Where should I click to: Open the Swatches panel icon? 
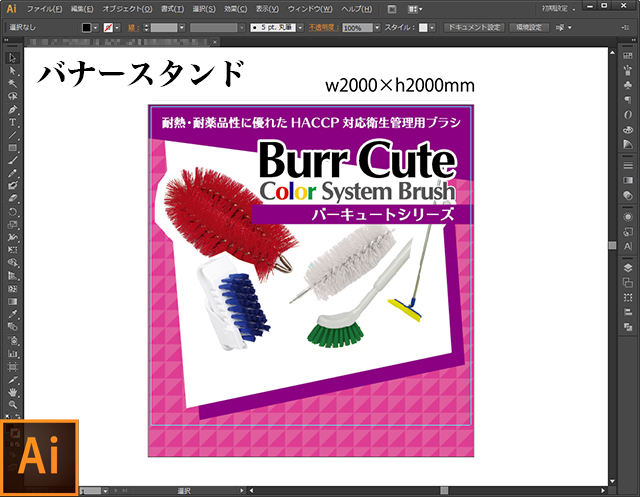click(628, 56)
